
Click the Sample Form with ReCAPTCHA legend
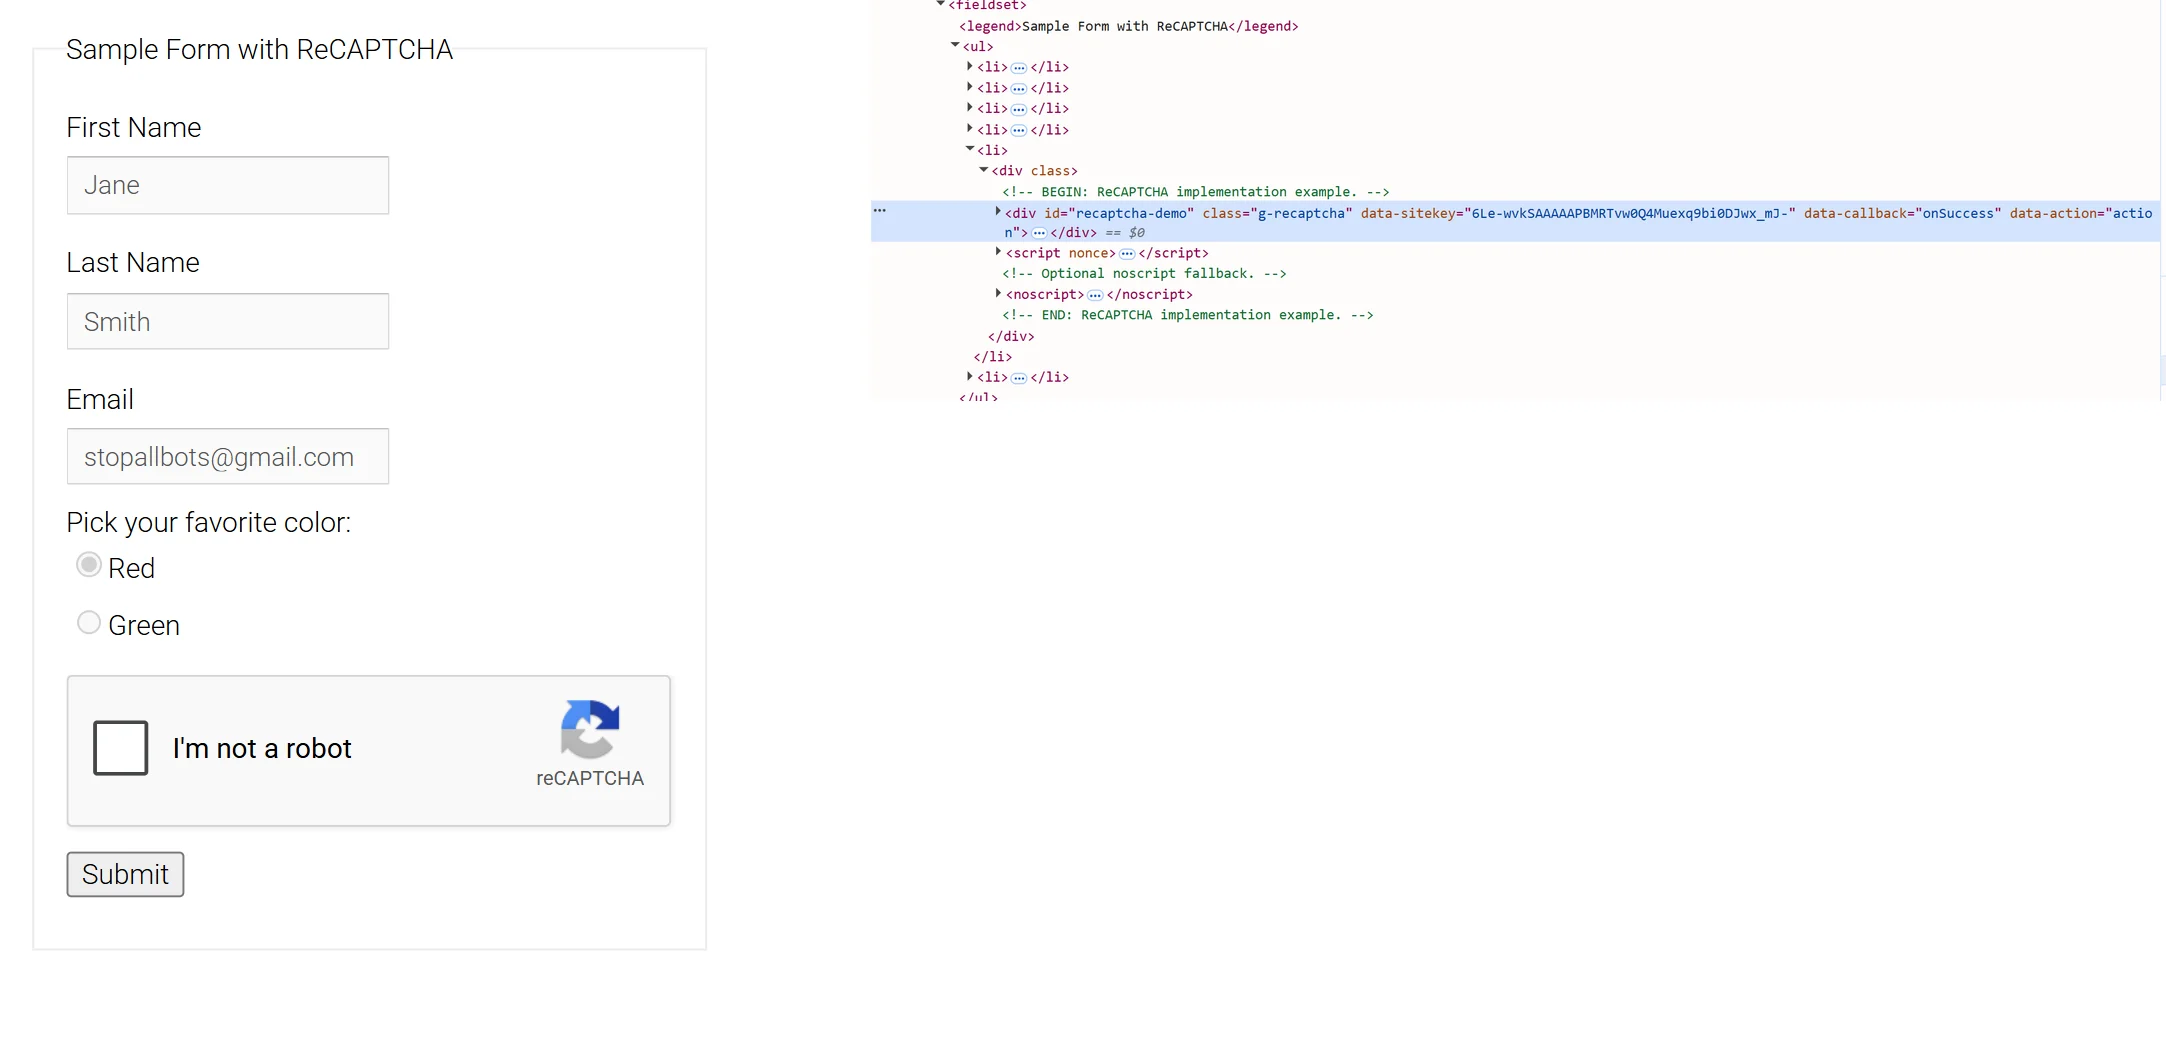click(x=259, y=49)
